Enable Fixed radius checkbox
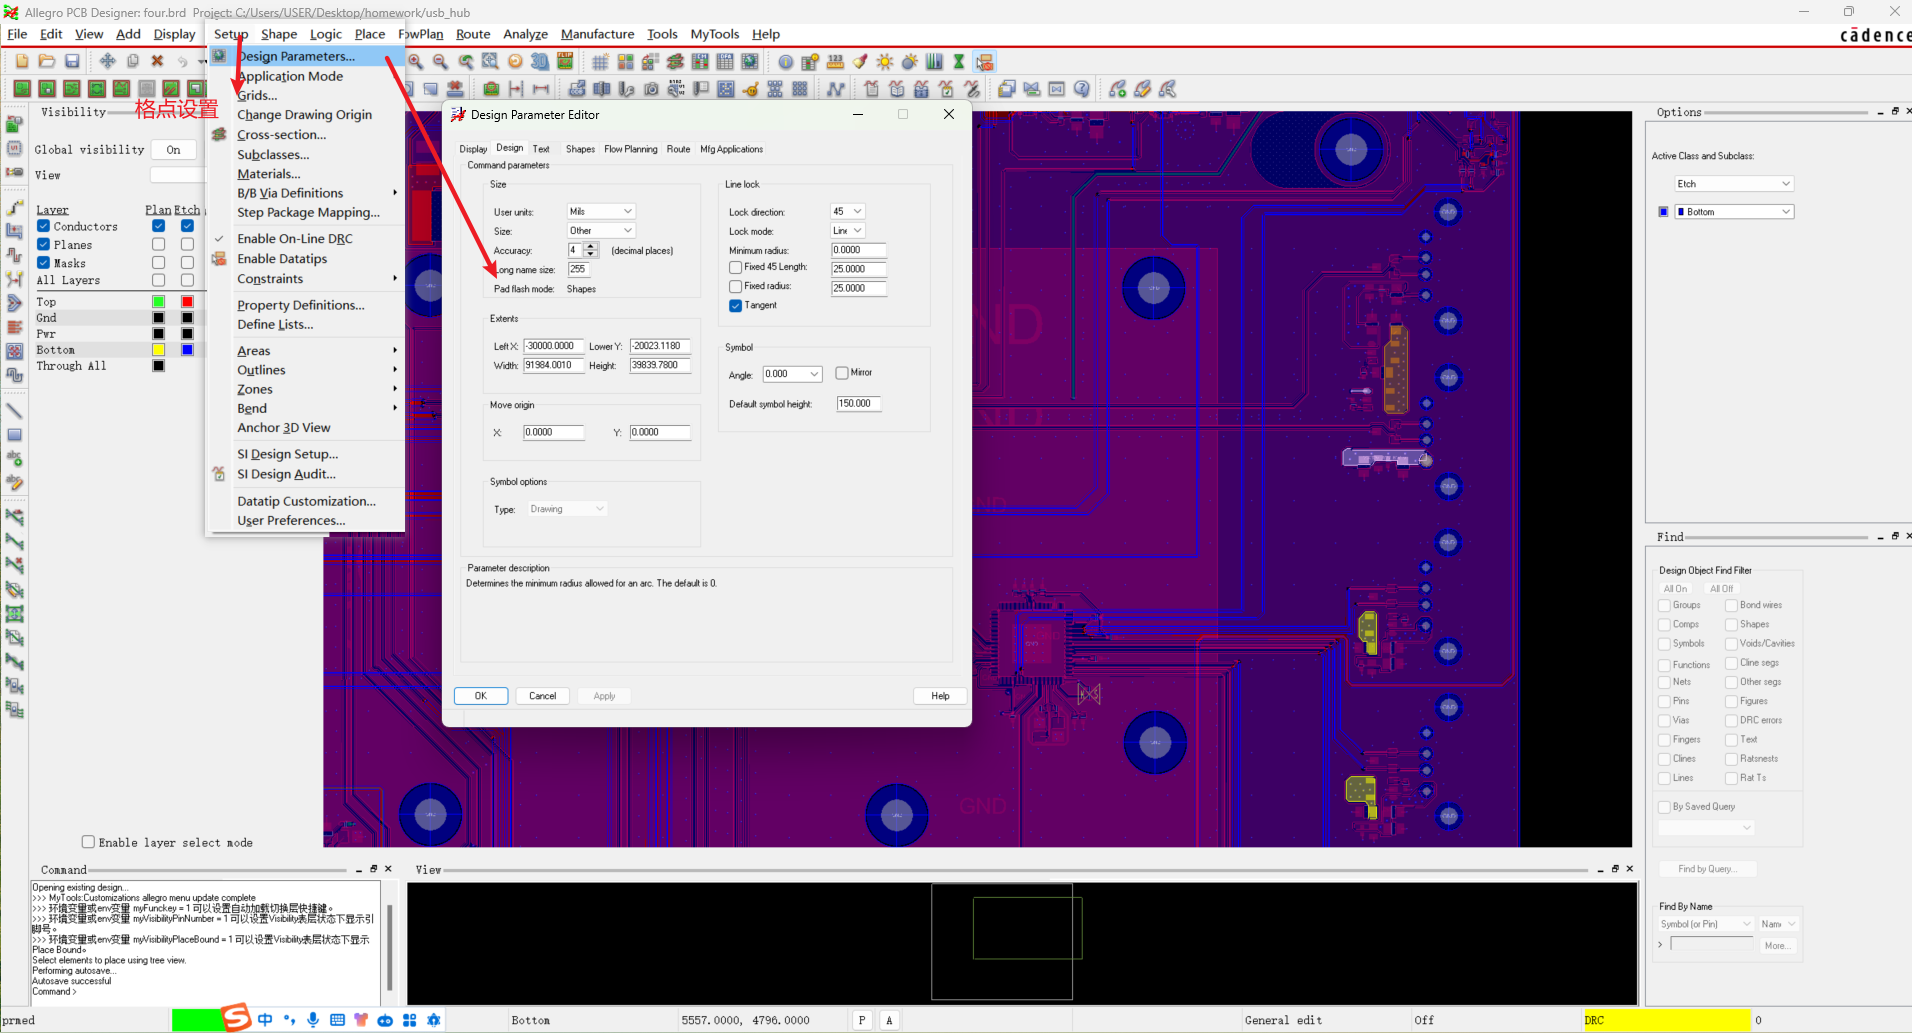The image size is (1912, 1033). point(735,286)
